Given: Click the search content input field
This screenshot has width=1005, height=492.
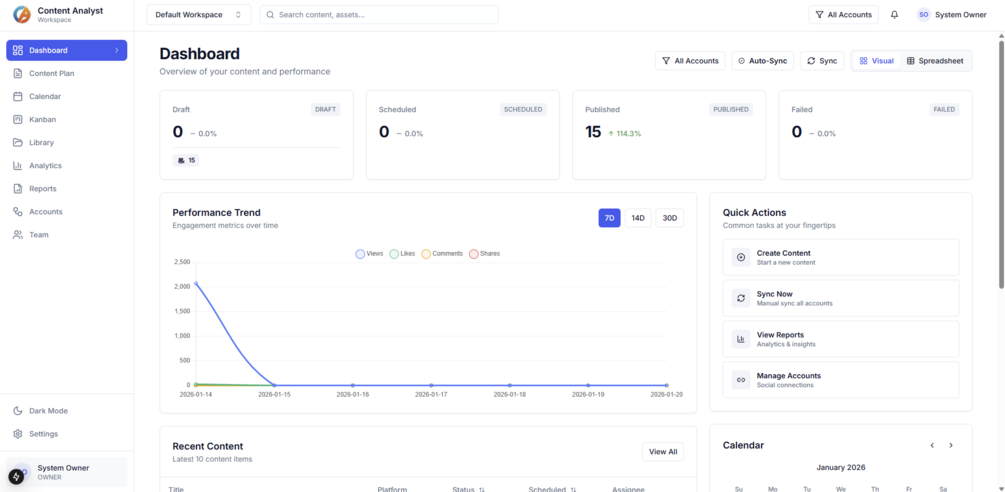Looking at the screenshot, I should point(380,15).
